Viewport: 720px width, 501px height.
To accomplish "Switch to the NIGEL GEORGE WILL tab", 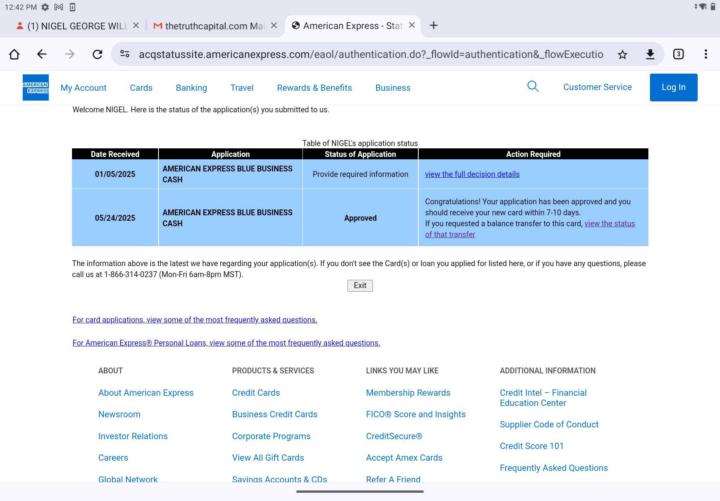I will pos(77,26).
